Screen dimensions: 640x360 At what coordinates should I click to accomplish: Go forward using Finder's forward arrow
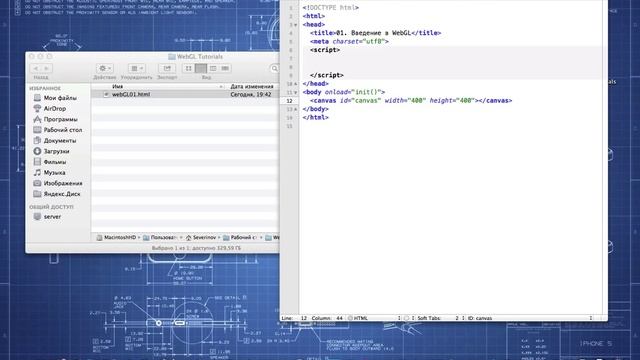(47, 68)
